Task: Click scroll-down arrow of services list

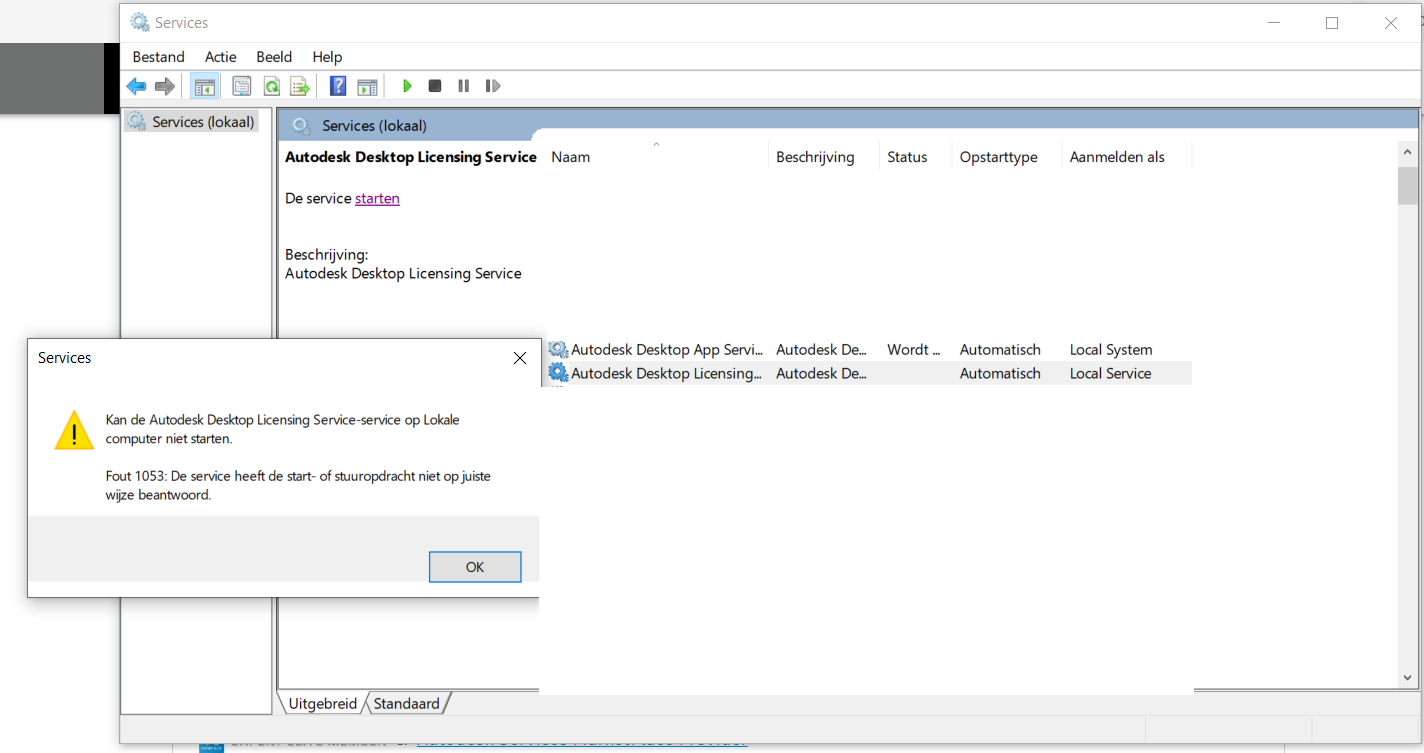Action: 1407,678
